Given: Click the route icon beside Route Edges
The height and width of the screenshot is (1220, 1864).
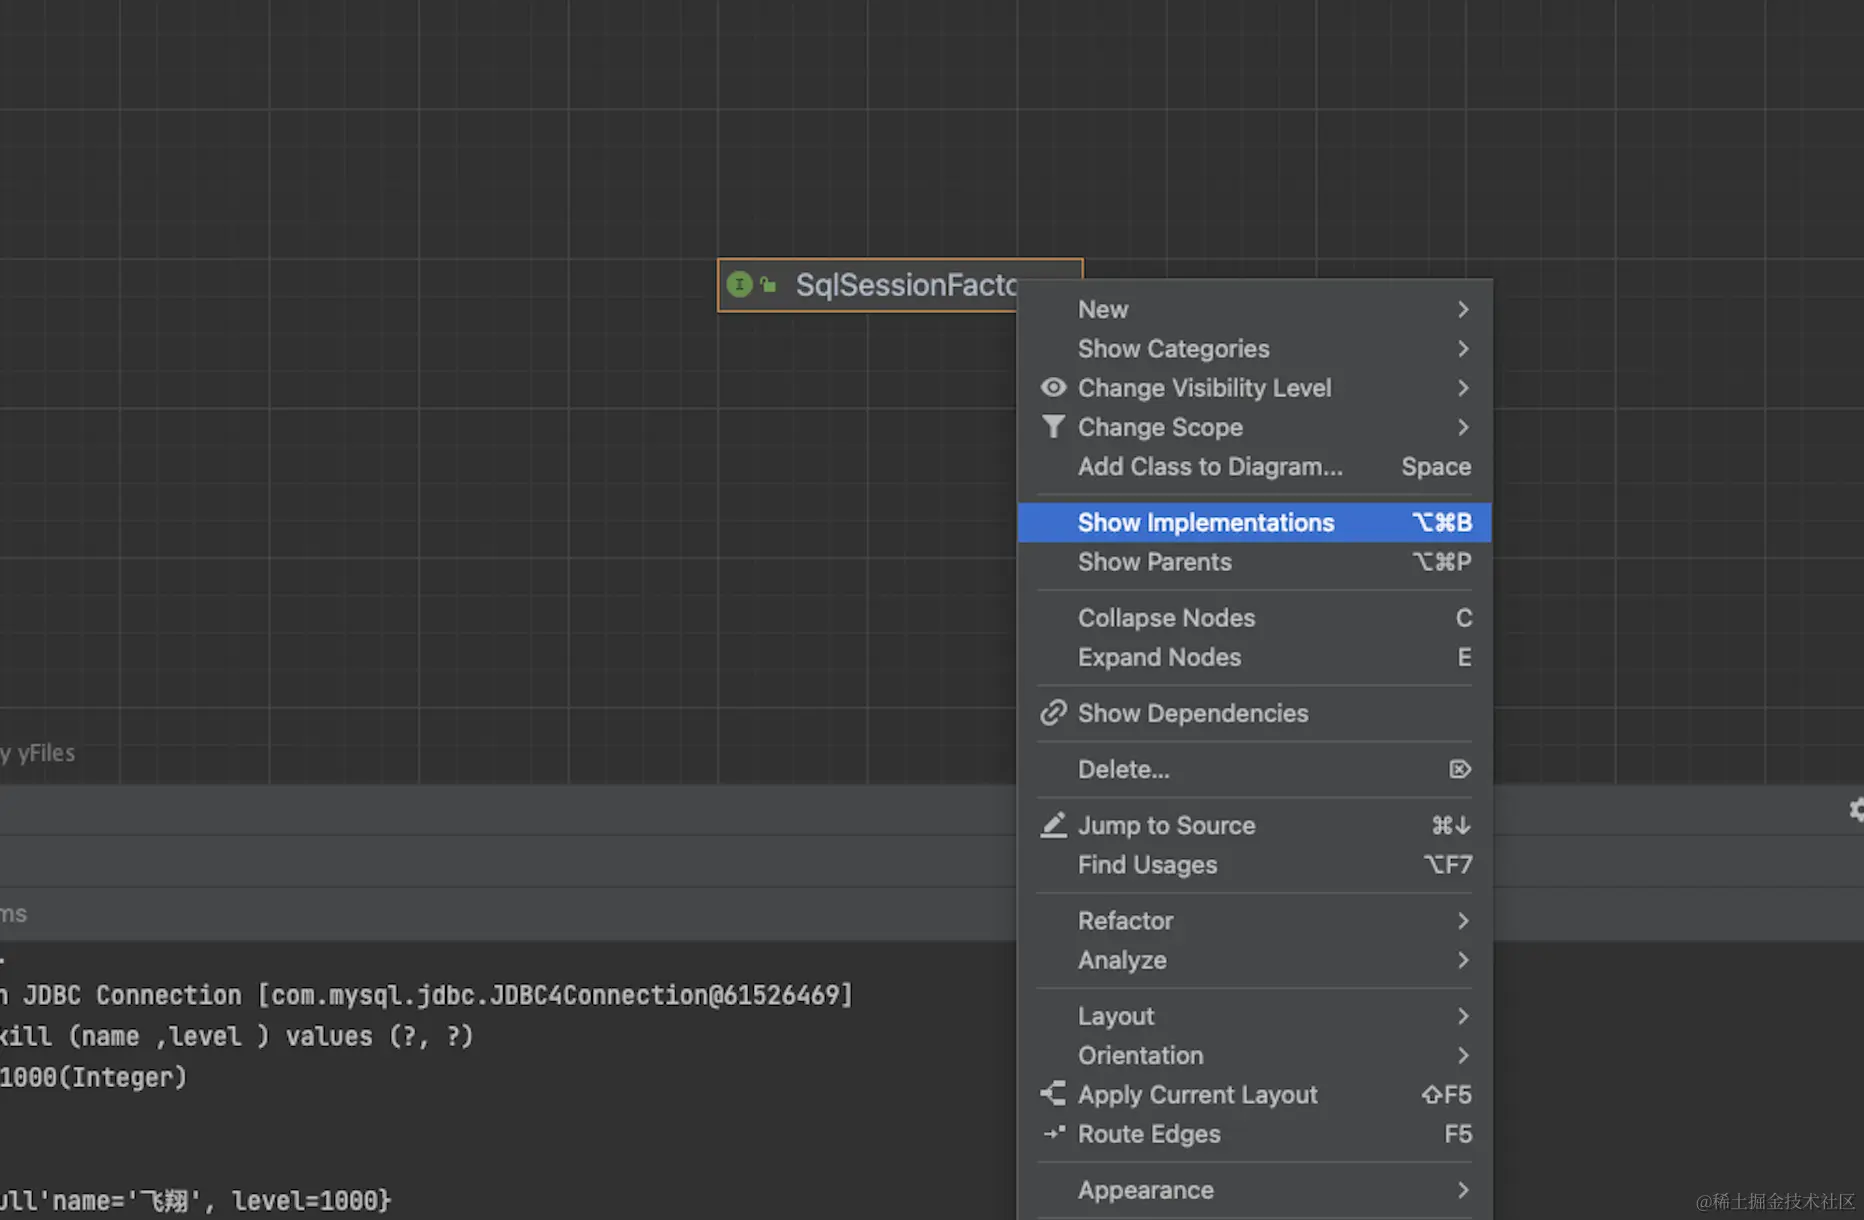Looking at the screenshot, I should point(1053,1134).
